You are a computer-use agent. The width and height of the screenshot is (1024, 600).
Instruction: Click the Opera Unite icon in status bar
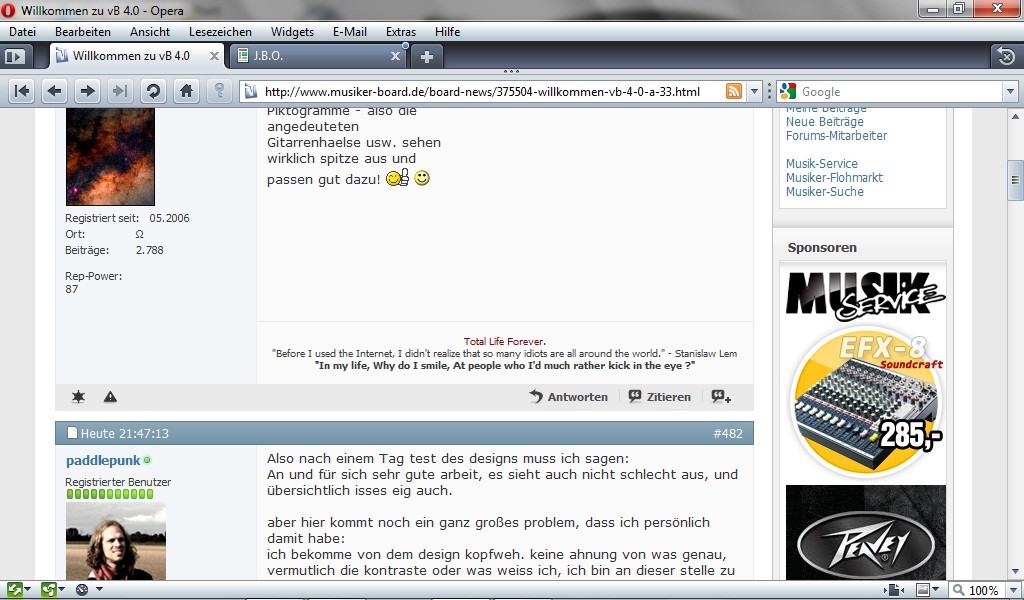(x=48, y=590)
